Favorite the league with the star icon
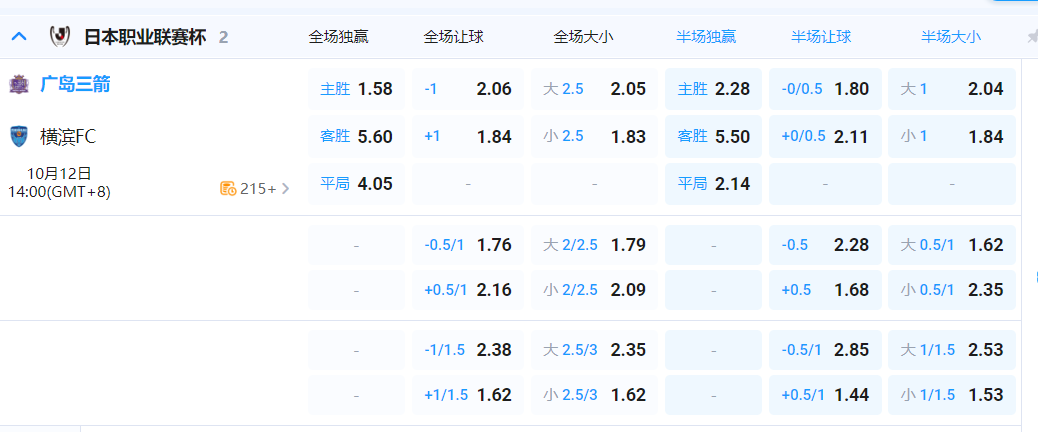This screenshot has height=432, width=1038. click(1031, 37)
